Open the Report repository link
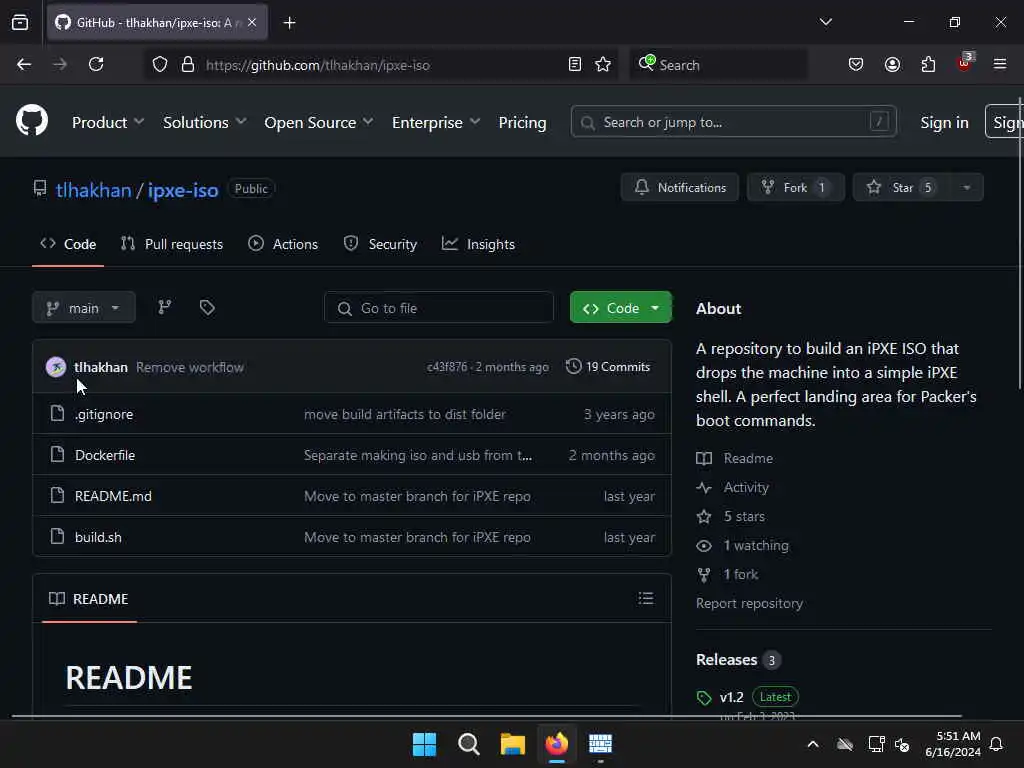 point(749,603)
